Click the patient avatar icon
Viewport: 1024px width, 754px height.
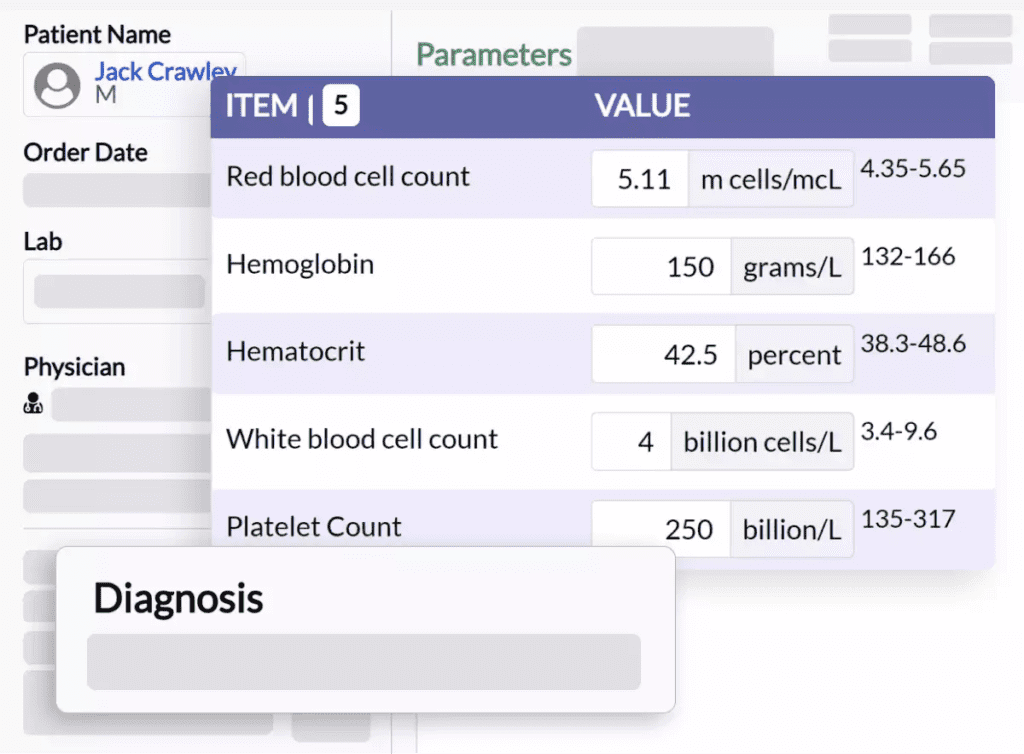57,86
